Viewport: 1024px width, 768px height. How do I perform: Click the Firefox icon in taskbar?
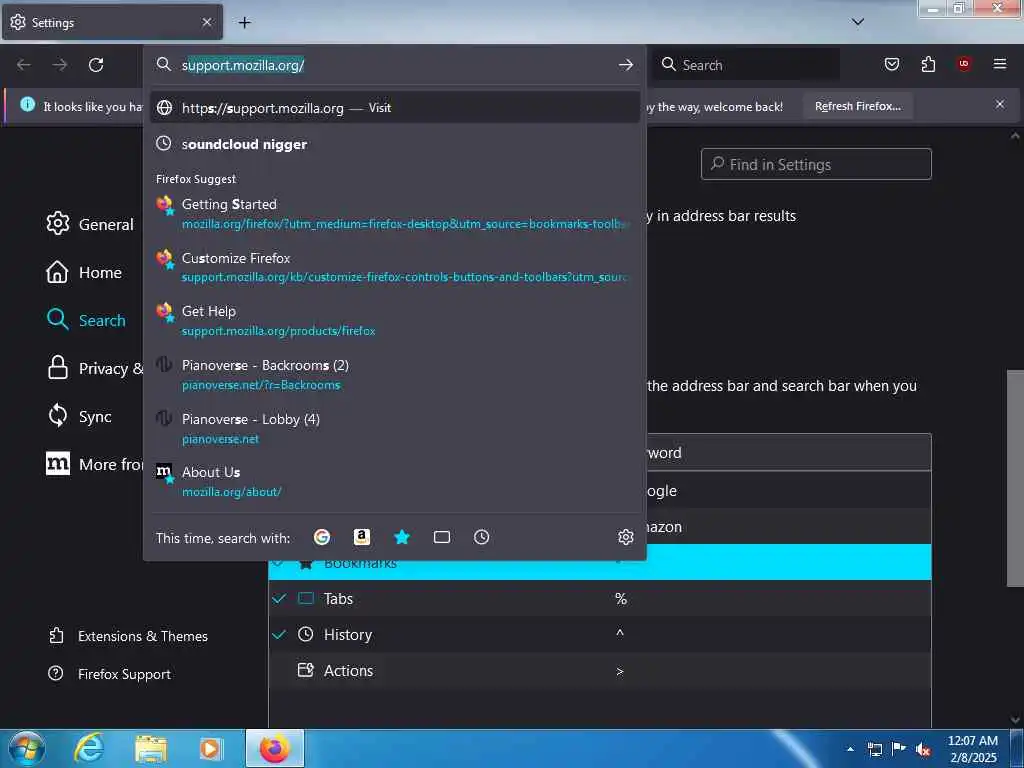[x=275, y=748]
